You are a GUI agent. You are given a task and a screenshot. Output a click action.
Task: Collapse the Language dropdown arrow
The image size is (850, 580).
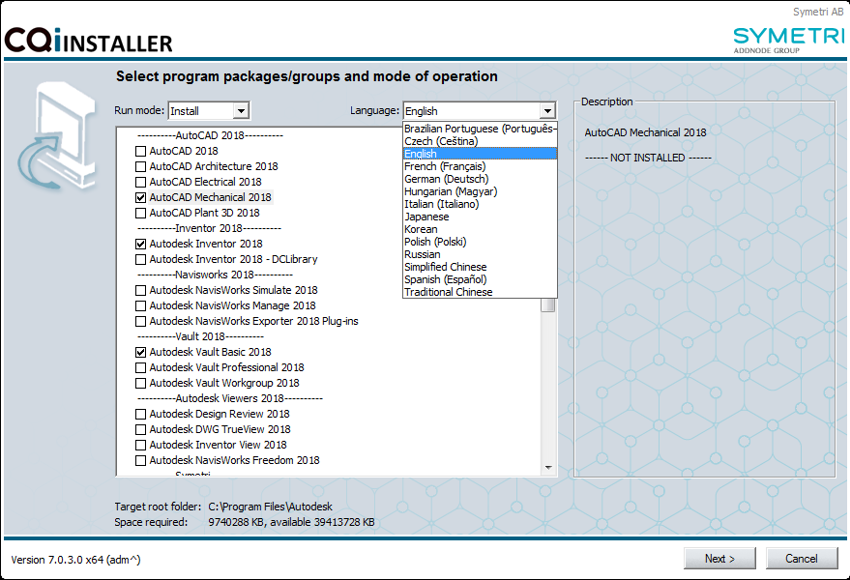548,111
